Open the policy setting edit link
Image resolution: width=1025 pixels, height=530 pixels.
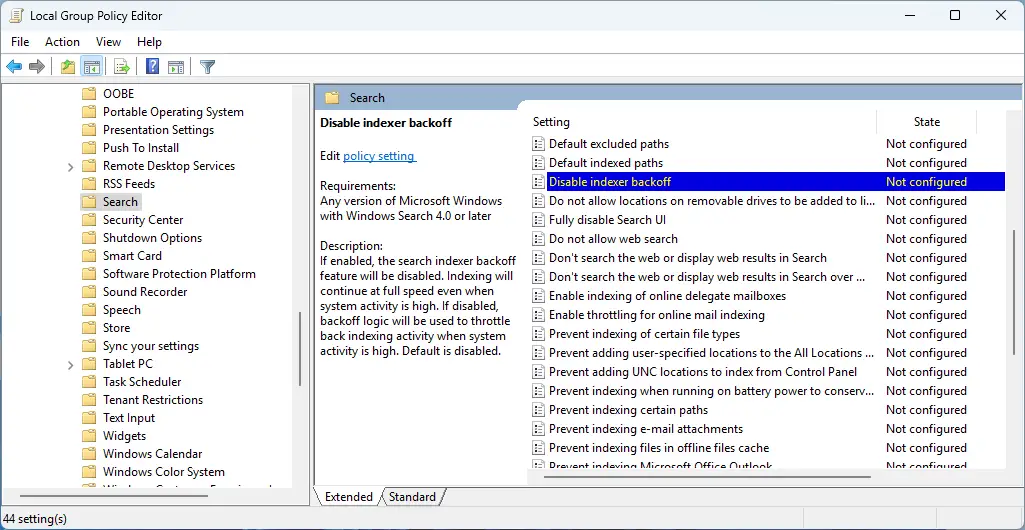pyautogui.click(x=379, y=156)
